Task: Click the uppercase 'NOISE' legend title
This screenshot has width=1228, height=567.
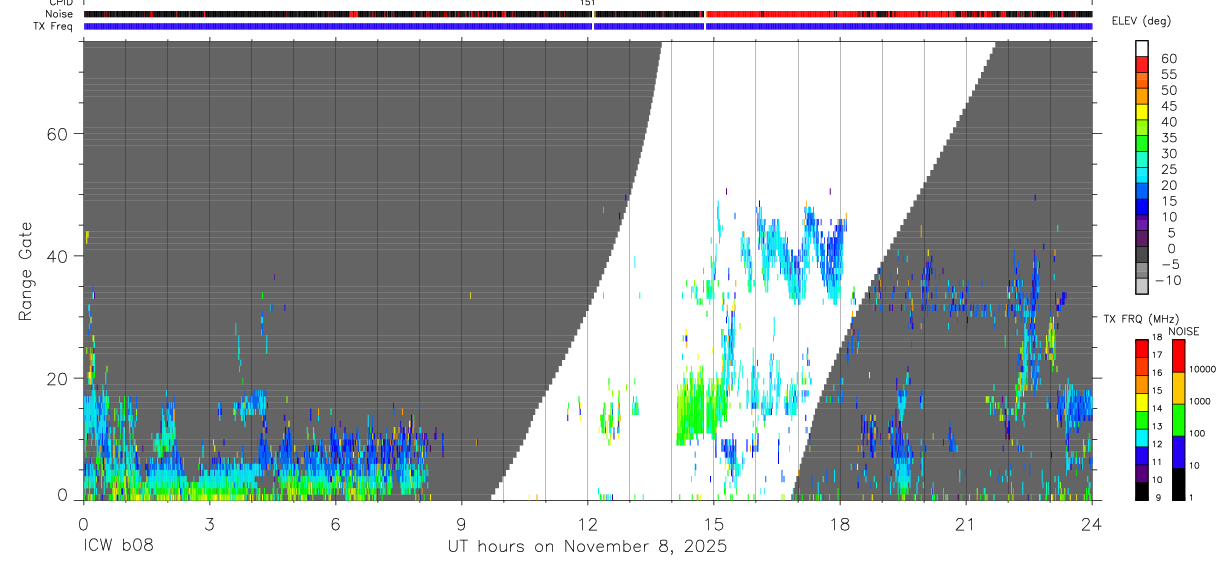Action: click(x=1184, y=332)
